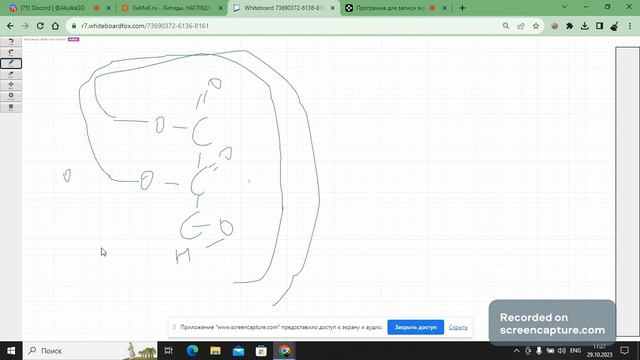Open browser Downloads icon
Image resolution: width=640 pixels, height=360 pixels.
(x=584, y=26)
